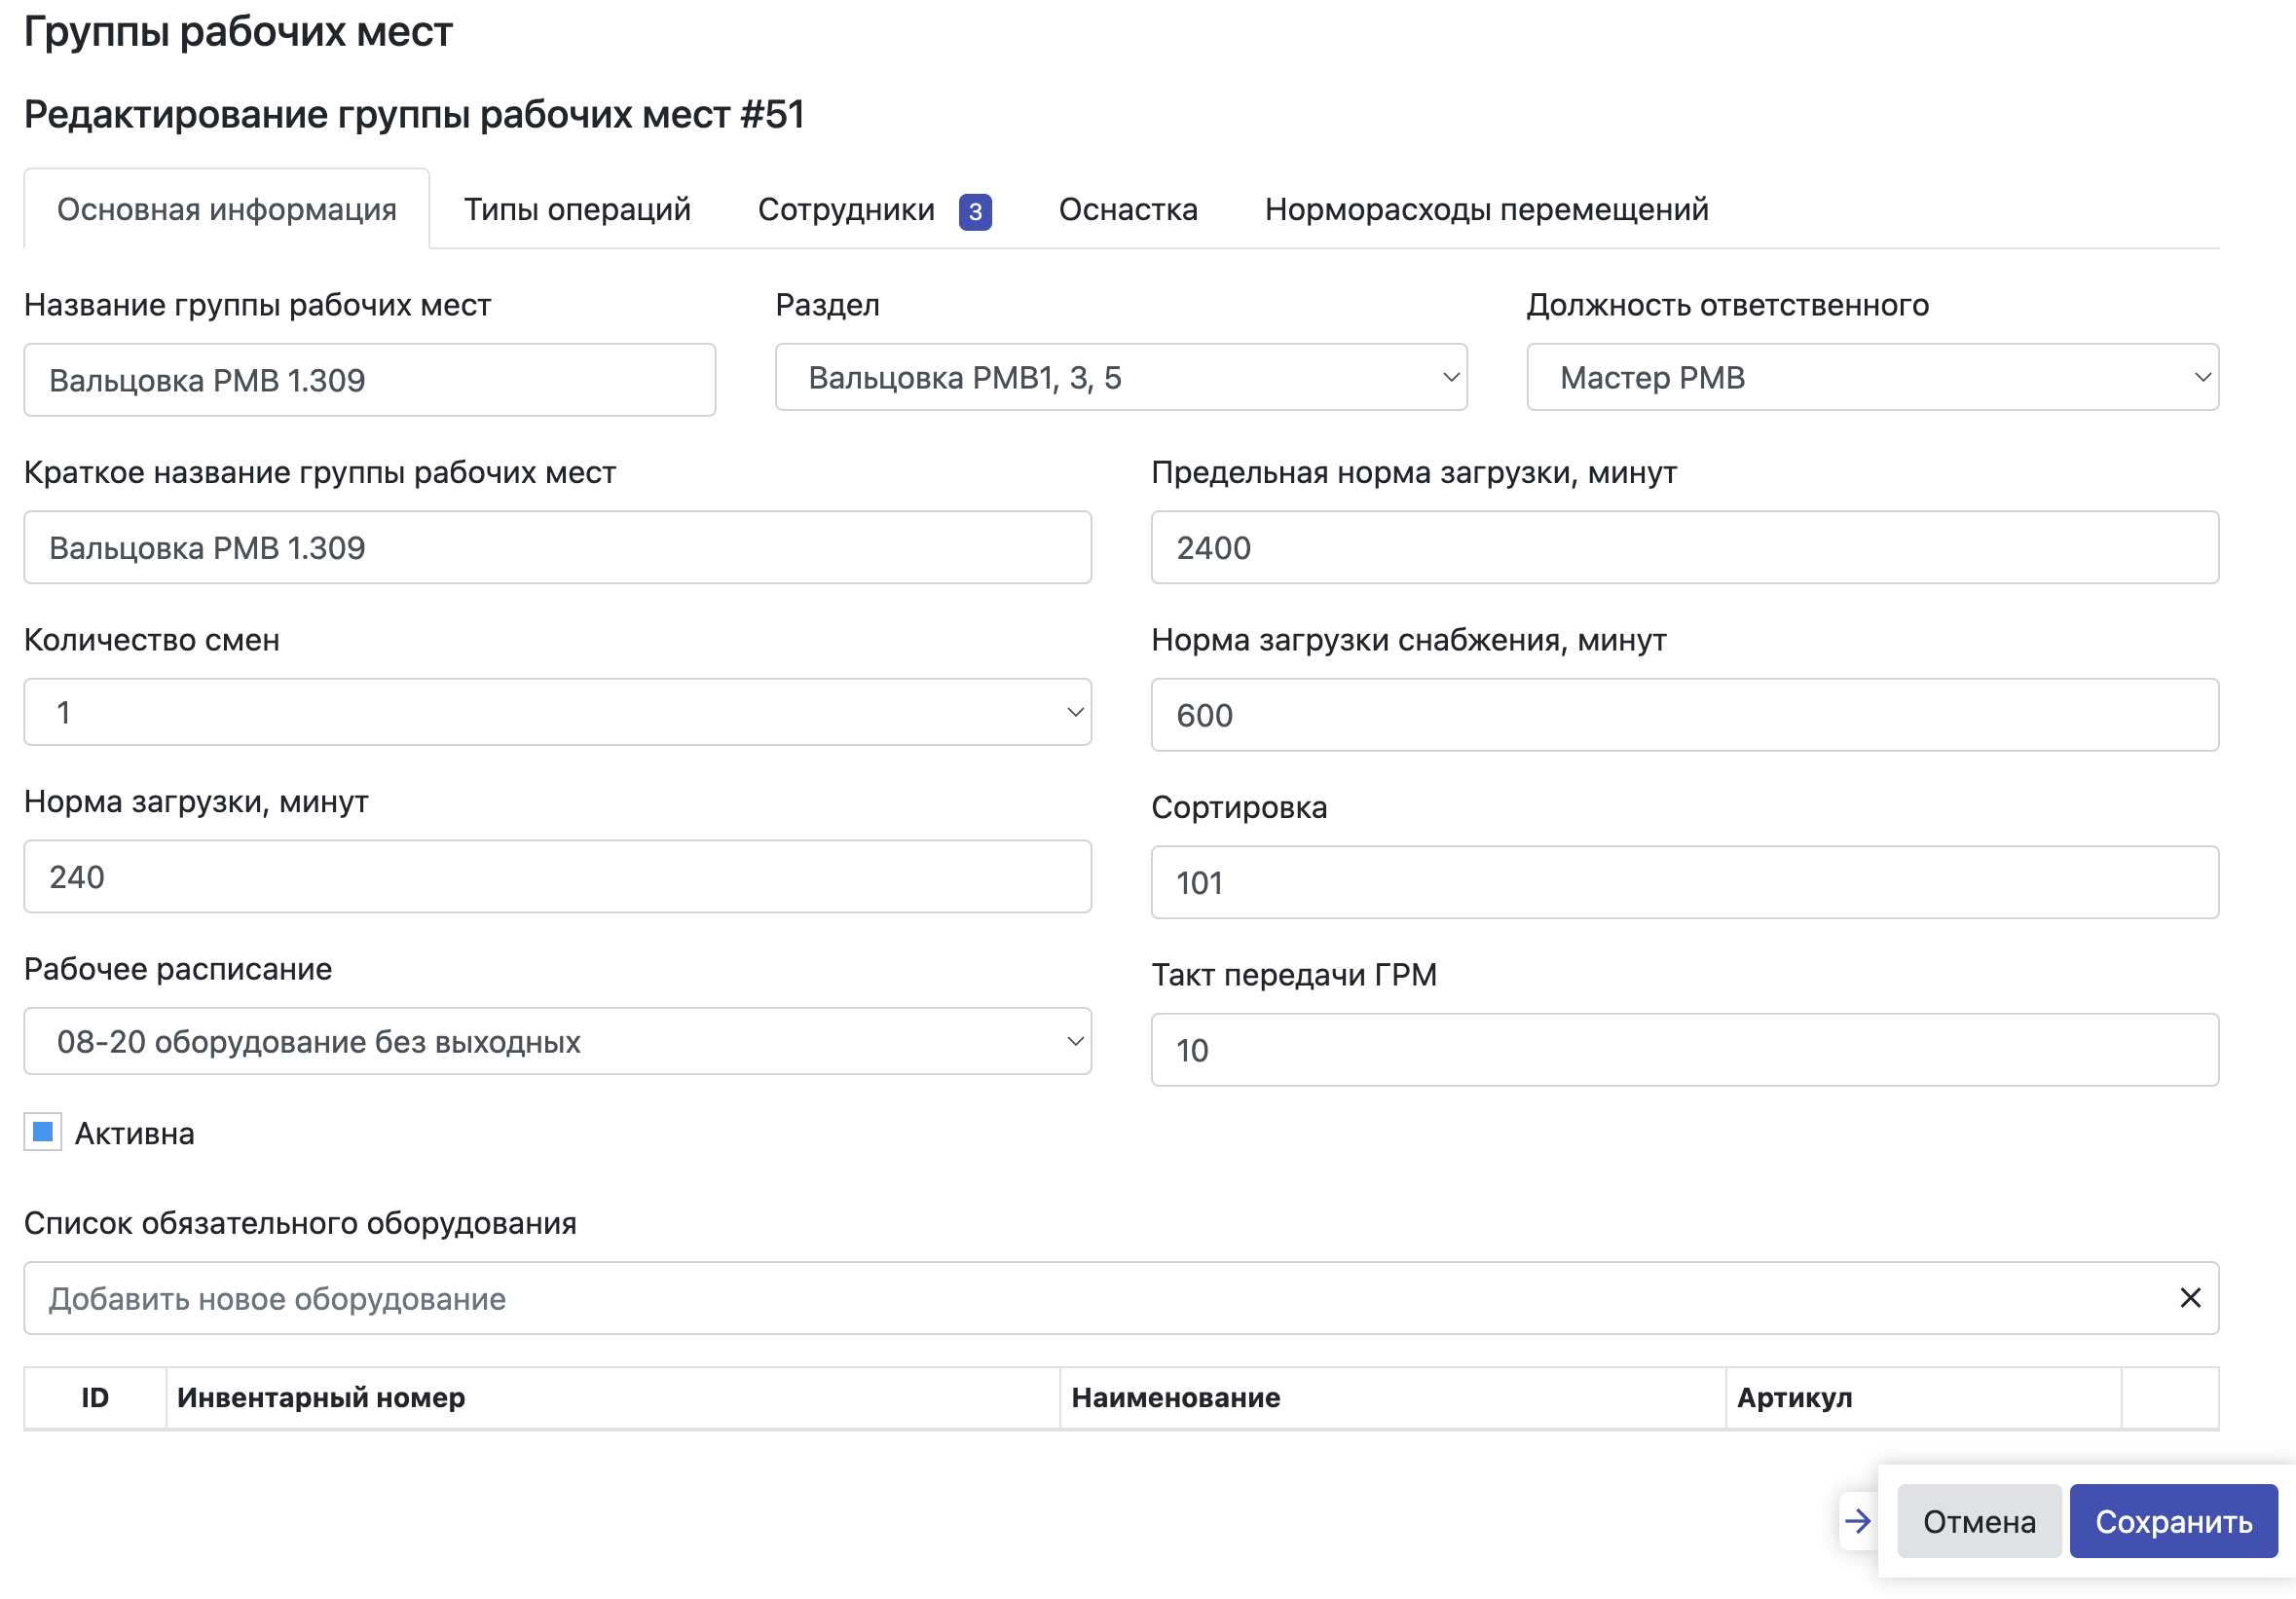
Task: Clear the equipment search field with X
Action: tap(2190, 1297)
